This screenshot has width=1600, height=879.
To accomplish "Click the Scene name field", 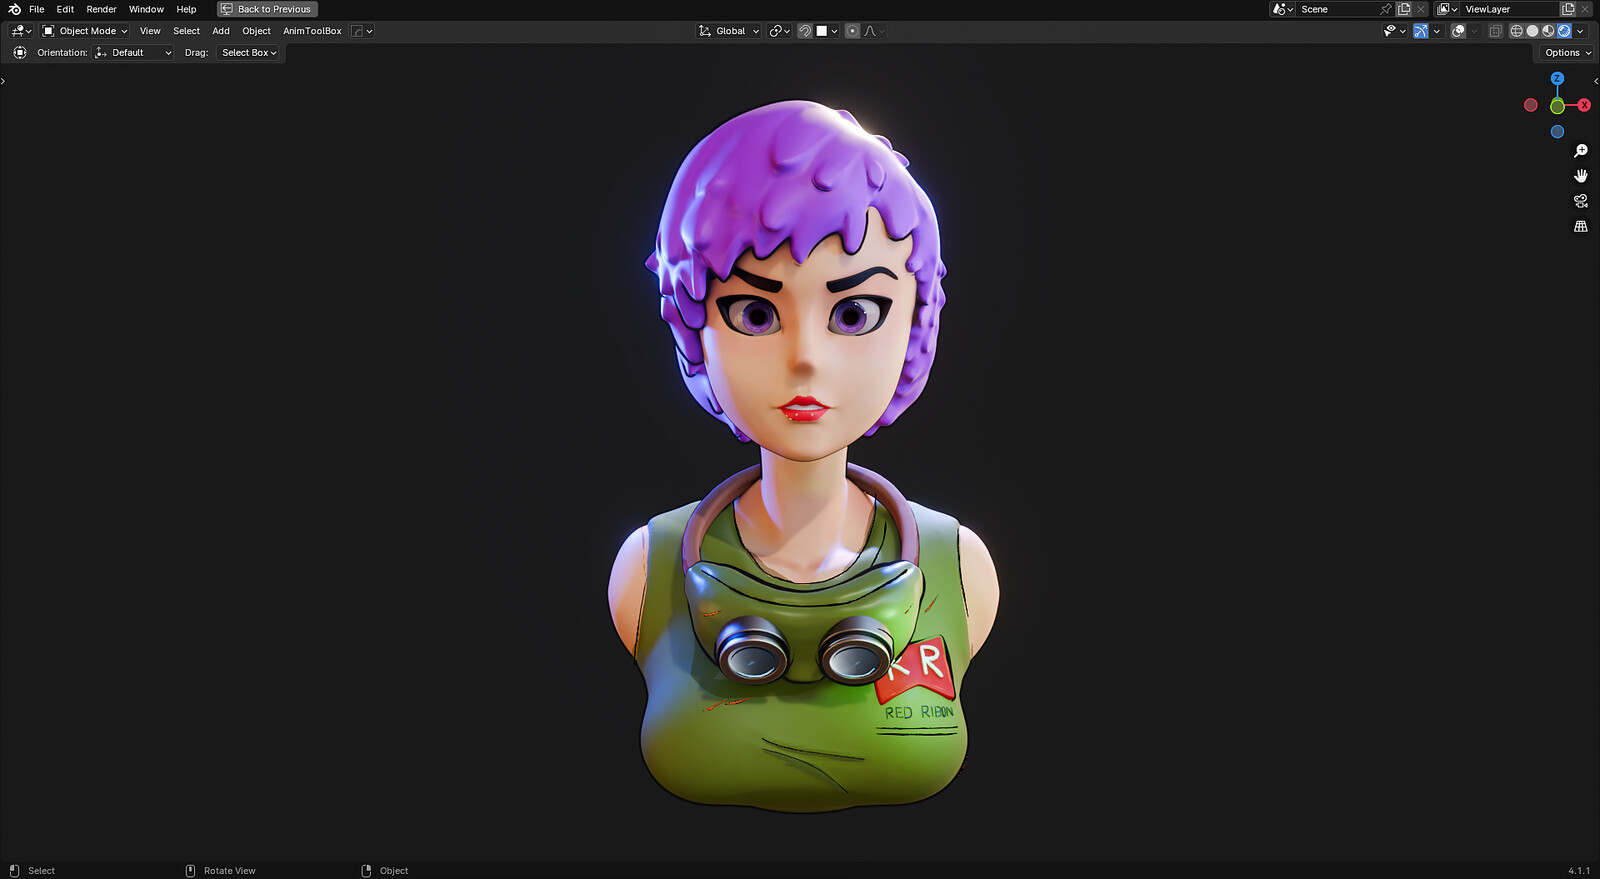I will [x=1338, y=9].
